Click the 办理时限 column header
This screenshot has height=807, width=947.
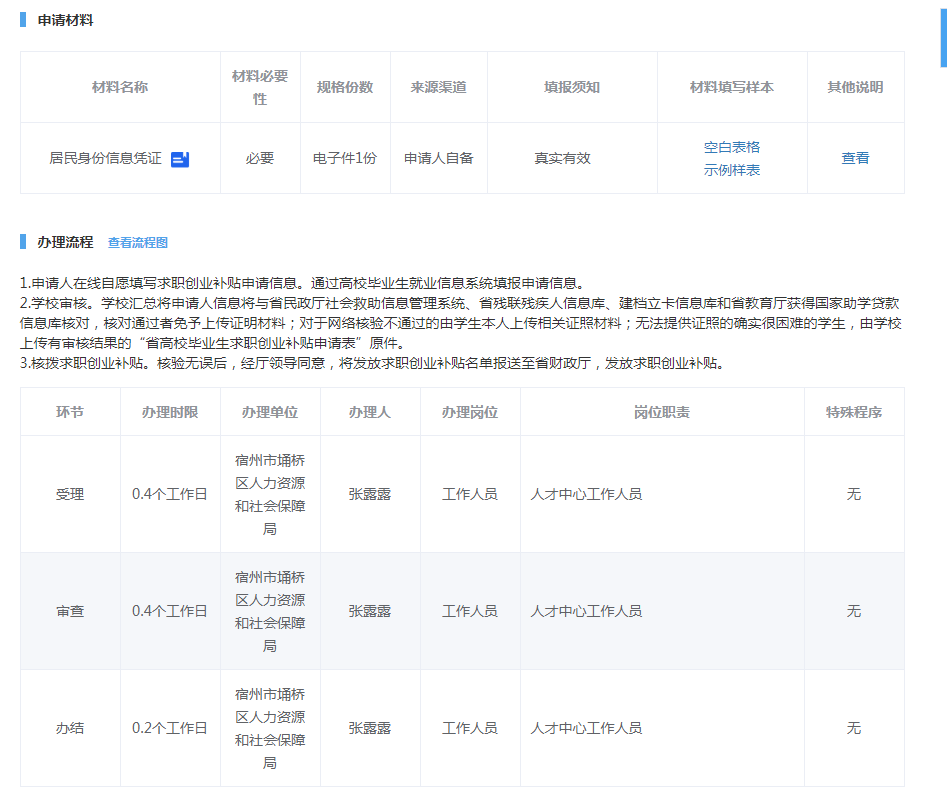coord(170,412)
